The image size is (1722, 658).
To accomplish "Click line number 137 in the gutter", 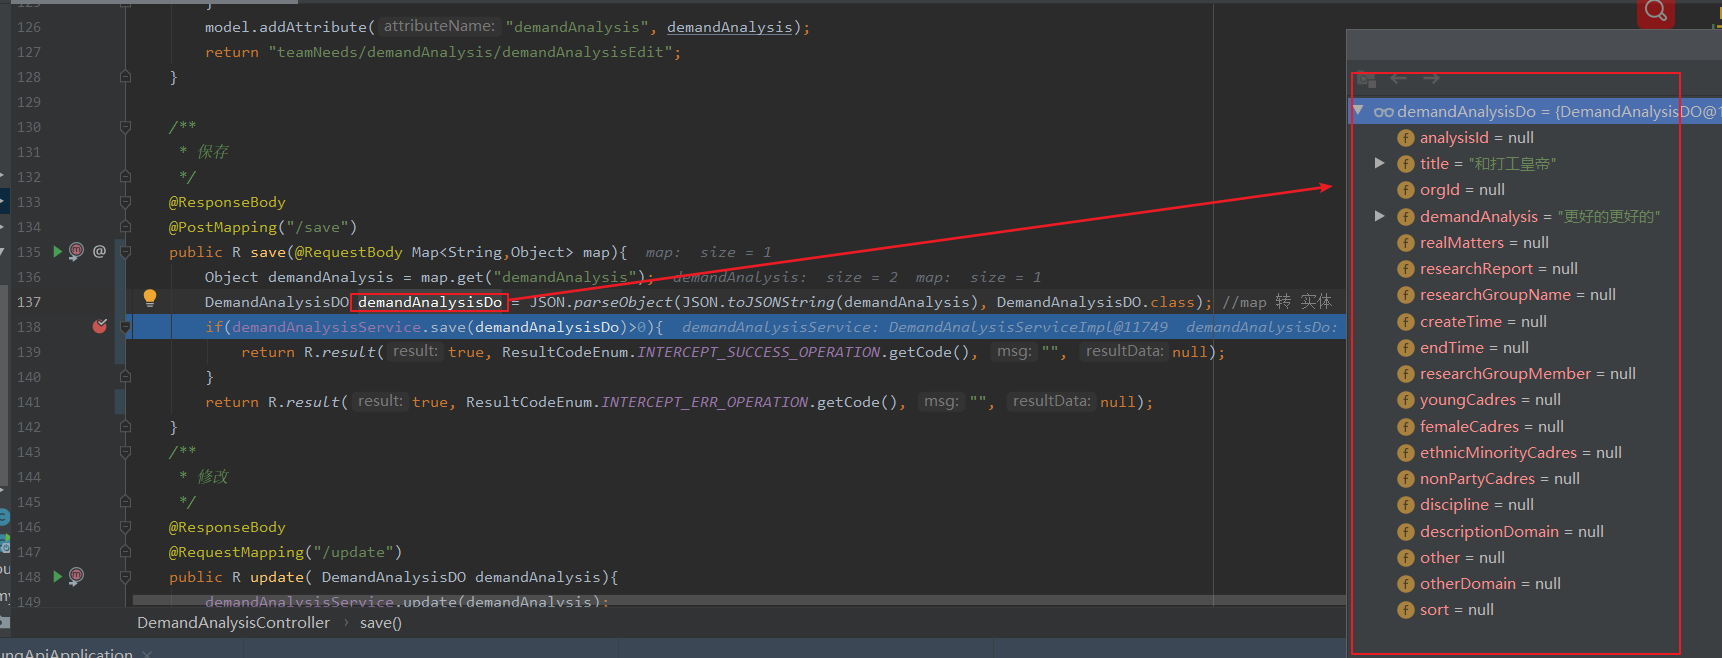I will coord(29,302).
